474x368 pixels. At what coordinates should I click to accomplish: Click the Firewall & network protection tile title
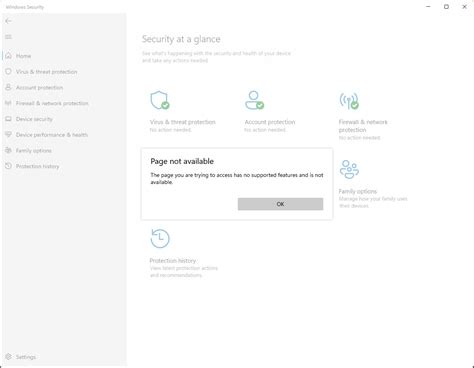pos(363,126)
